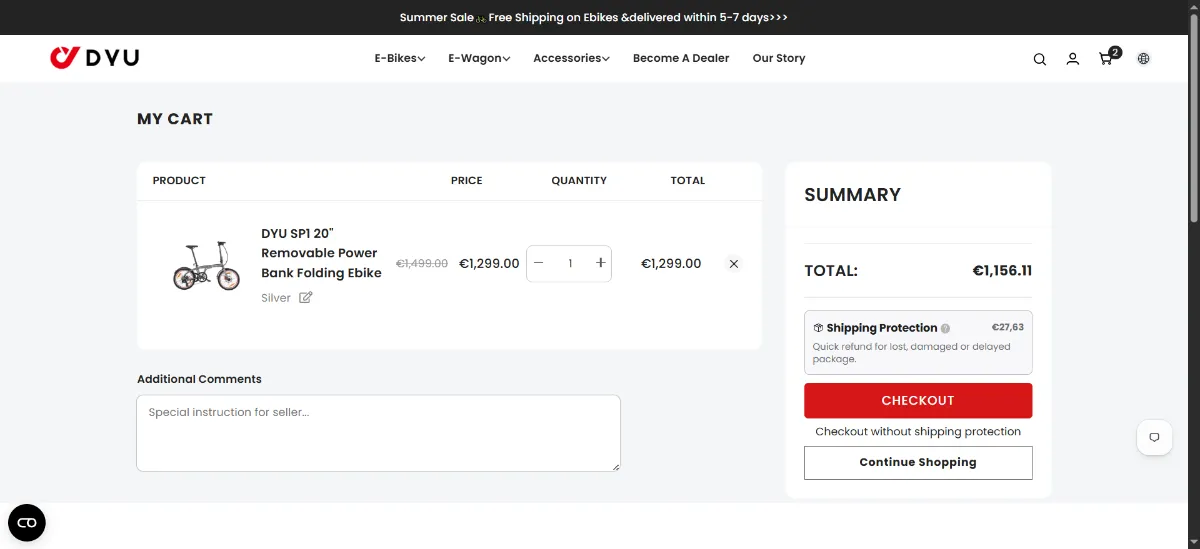The image size is (1200, 549).
Task: Open the accessibility widget at bottom left
Action: pos(27,522)
